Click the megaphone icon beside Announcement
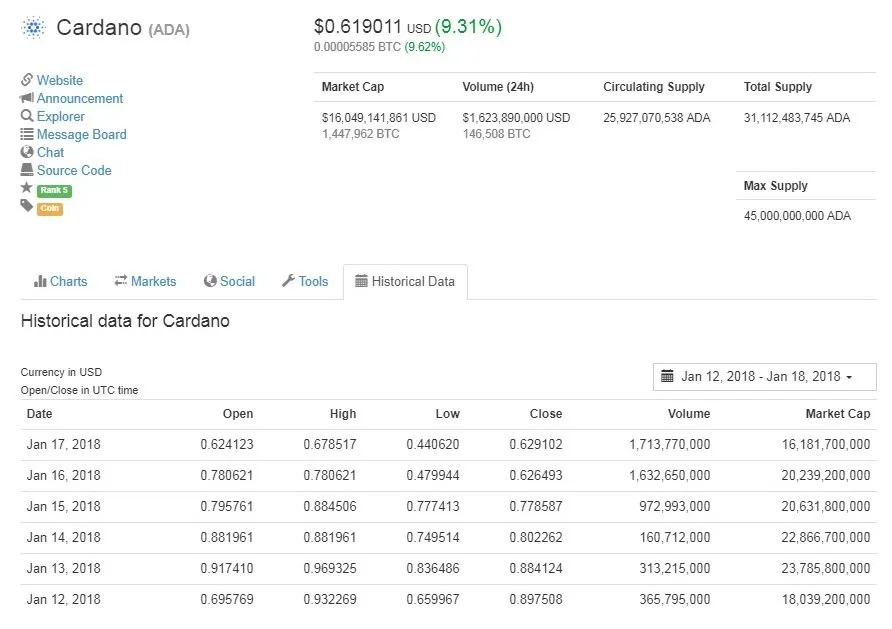This screenshot has width=892, height=629. (x=27, y=98)
